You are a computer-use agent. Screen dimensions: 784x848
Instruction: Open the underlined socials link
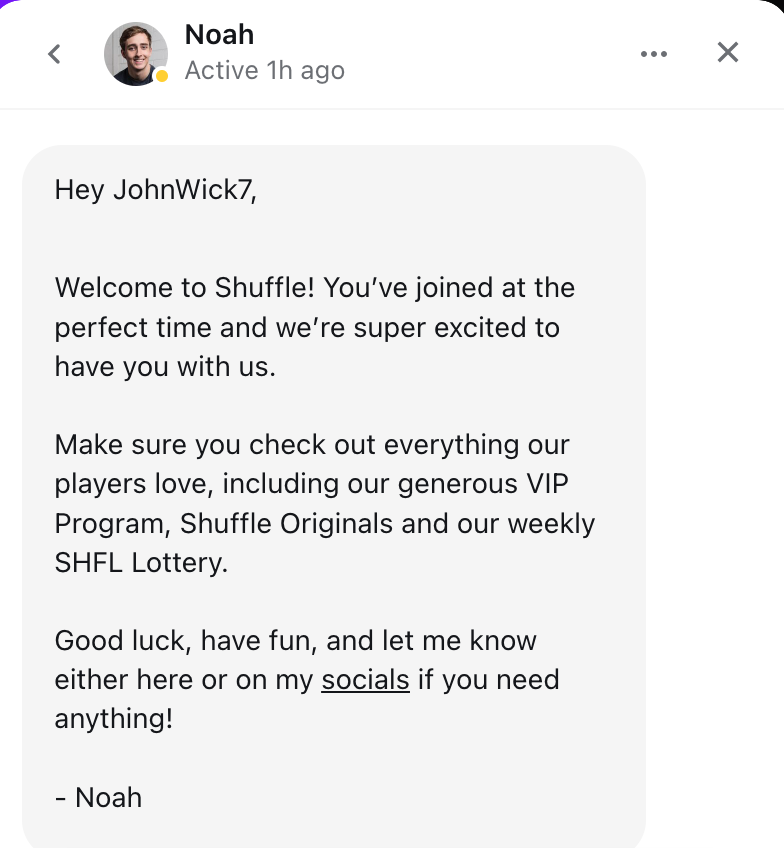pos(365,680)
